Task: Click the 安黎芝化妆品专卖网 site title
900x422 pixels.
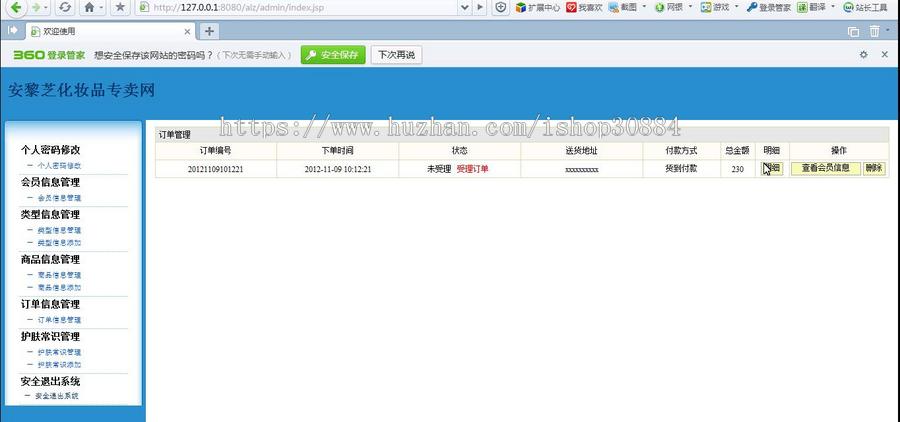Action: (x=82, y=90)
